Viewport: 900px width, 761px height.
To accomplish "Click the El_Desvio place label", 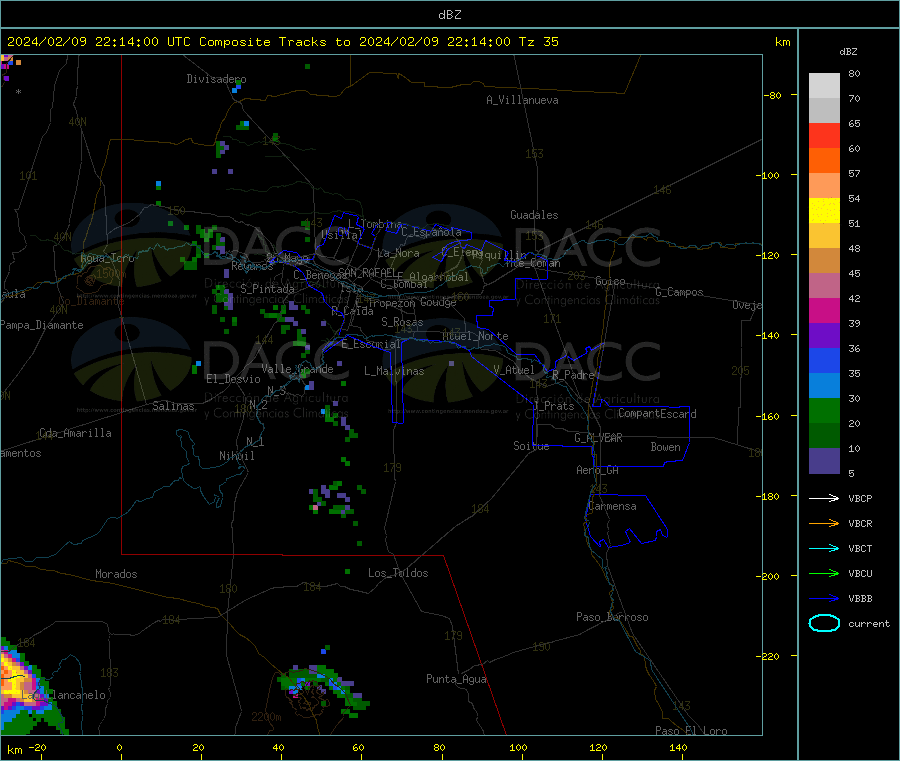I will [233, 379].
